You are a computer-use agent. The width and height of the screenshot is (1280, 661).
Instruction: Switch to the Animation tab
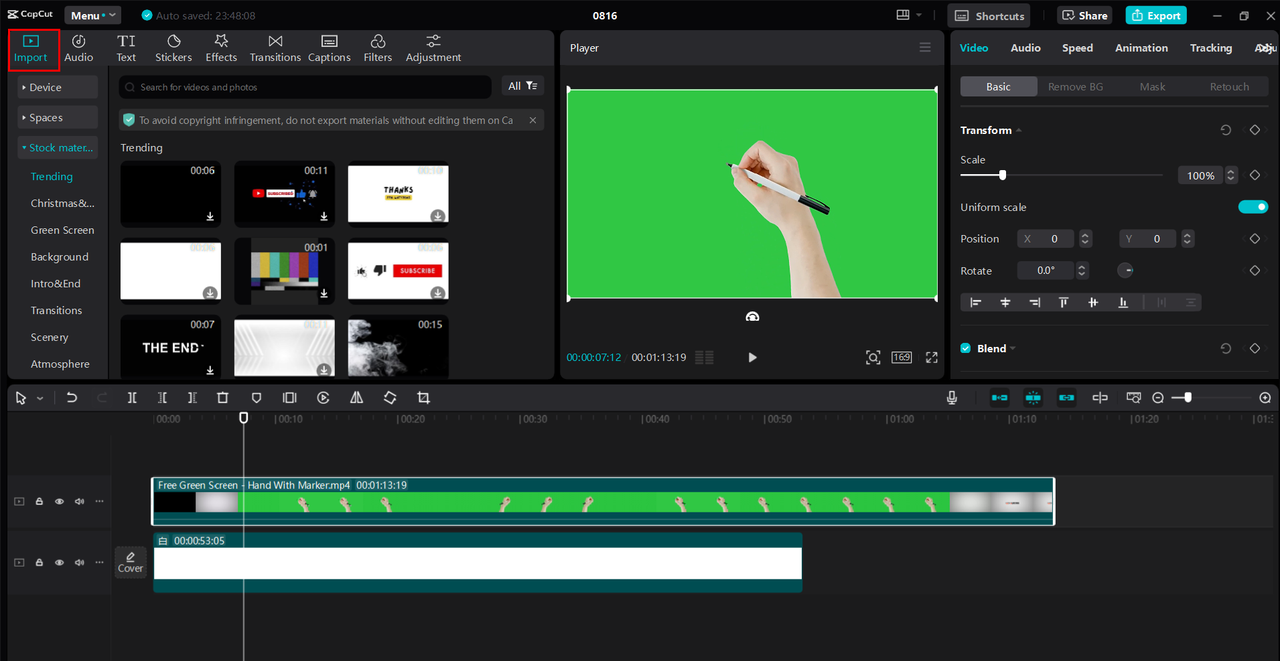coord(1141,48)
